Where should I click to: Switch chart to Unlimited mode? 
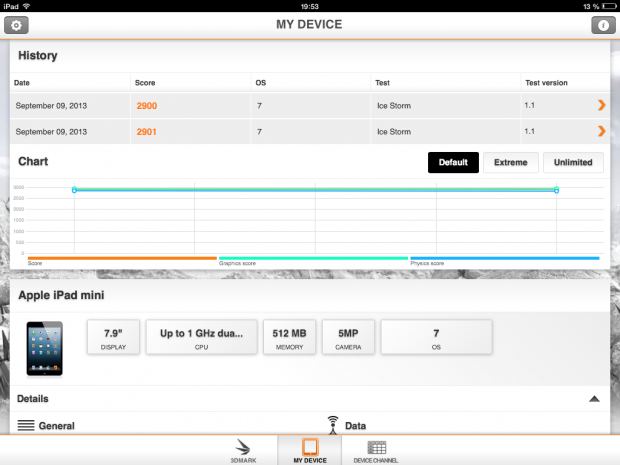[573, 162]
